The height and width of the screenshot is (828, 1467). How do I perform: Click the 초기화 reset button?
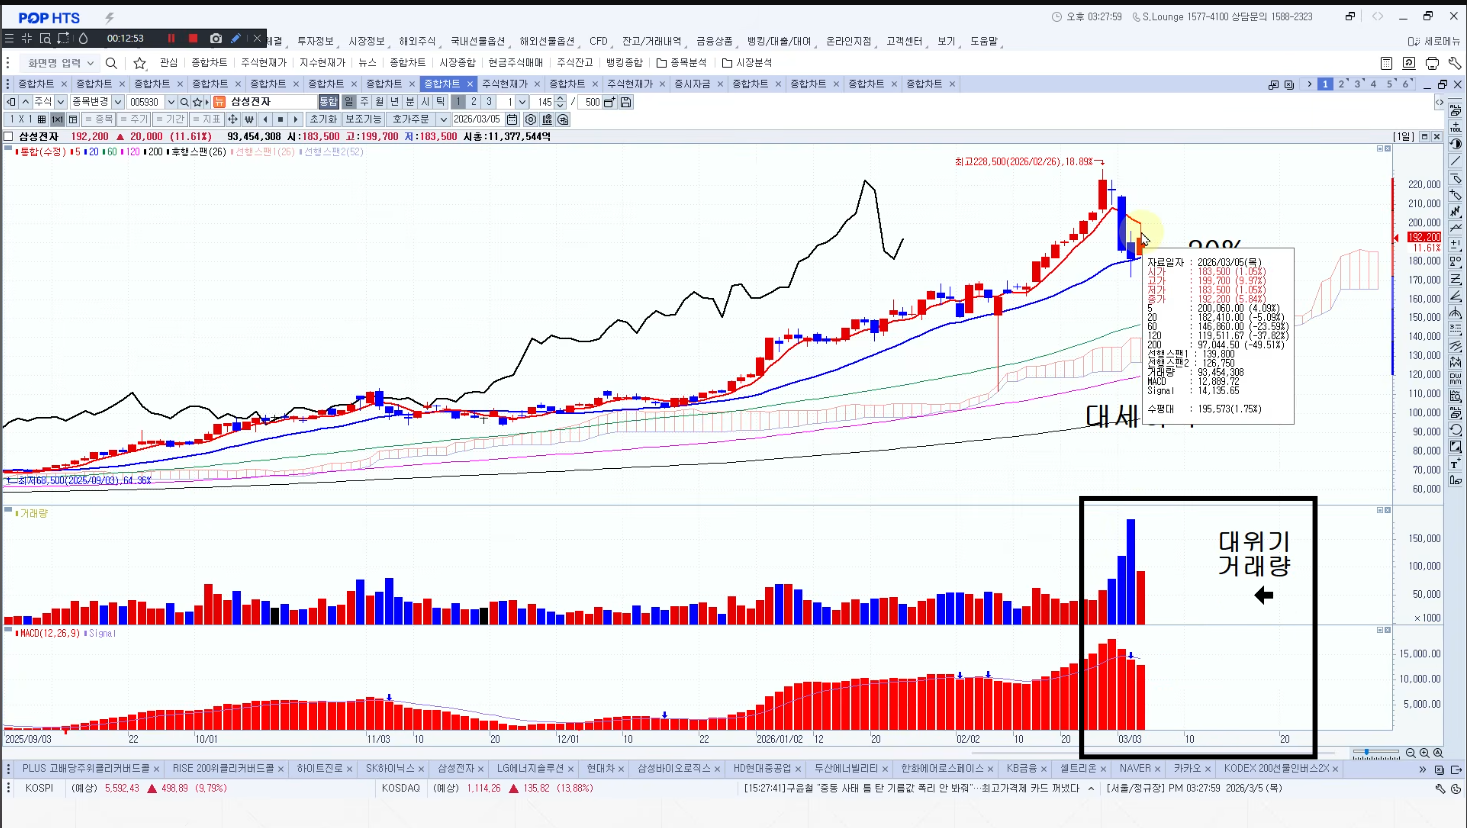[x=323, y=119]
